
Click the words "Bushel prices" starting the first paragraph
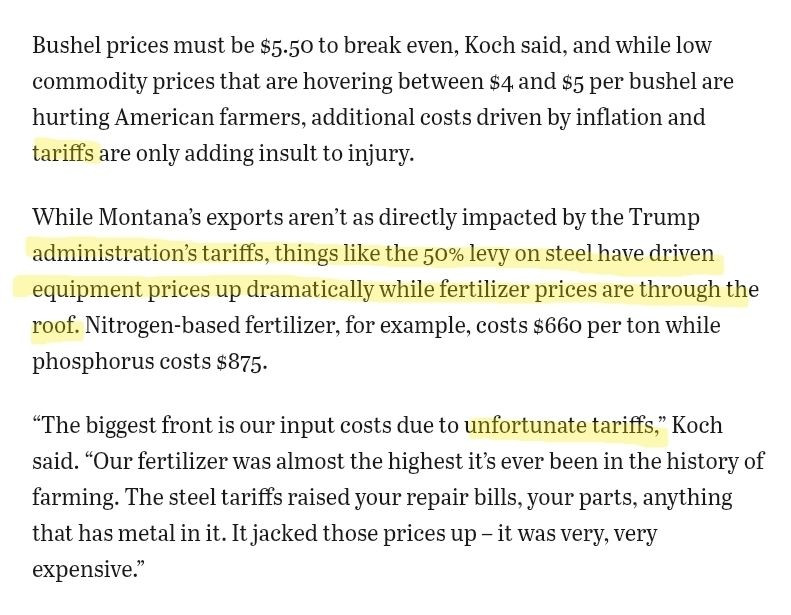tap(100, 45)
